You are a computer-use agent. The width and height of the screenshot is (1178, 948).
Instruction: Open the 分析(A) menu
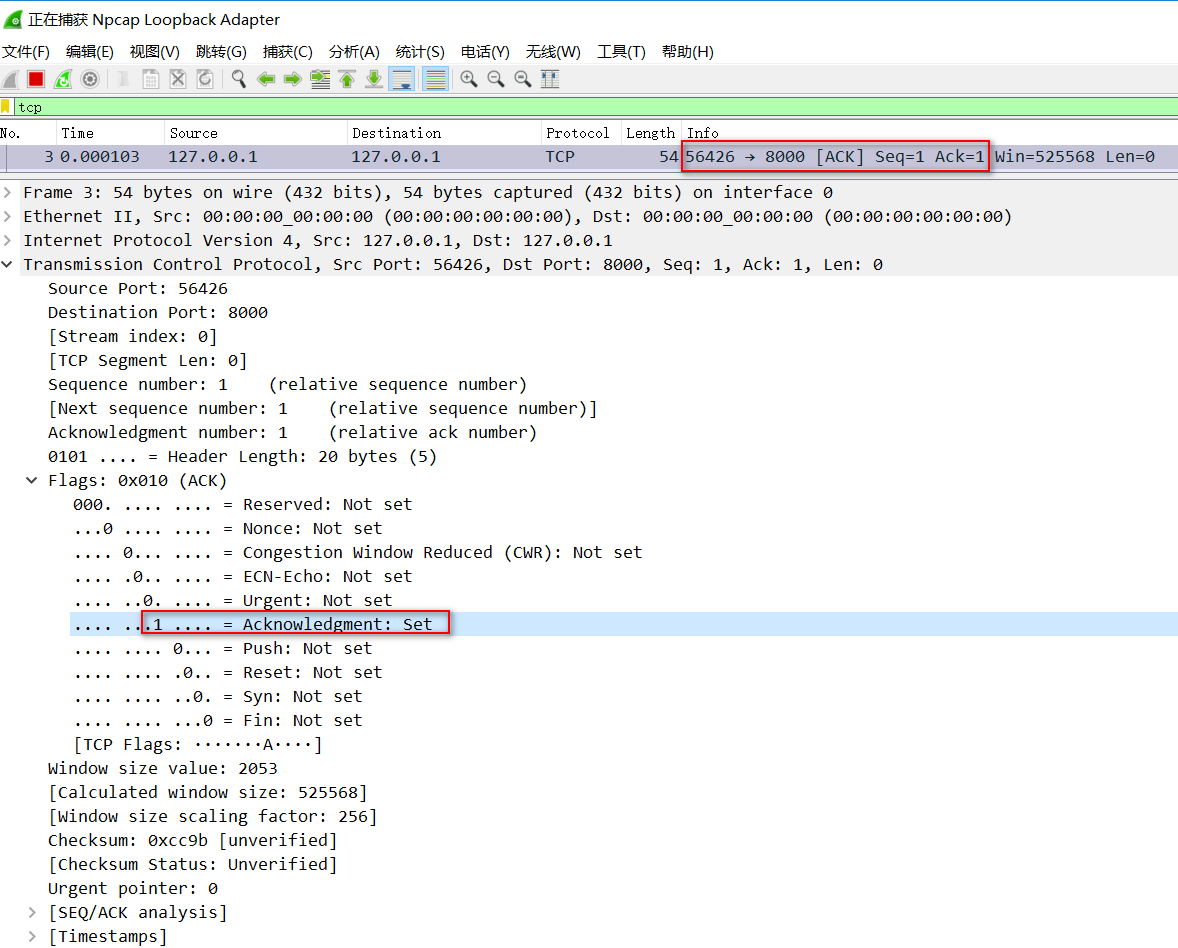click(354, 52)
